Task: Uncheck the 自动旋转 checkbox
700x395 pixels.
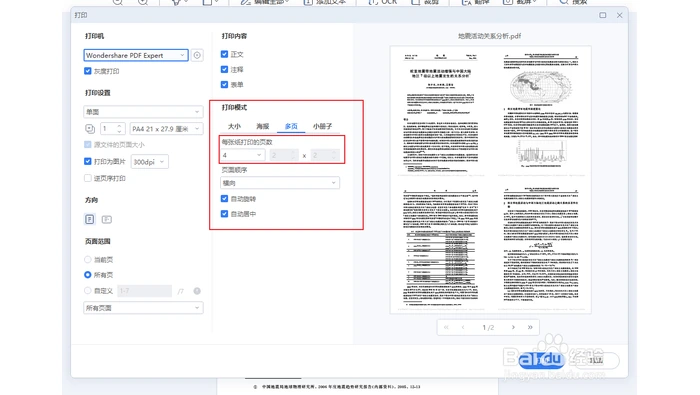Action: (225, 199)
